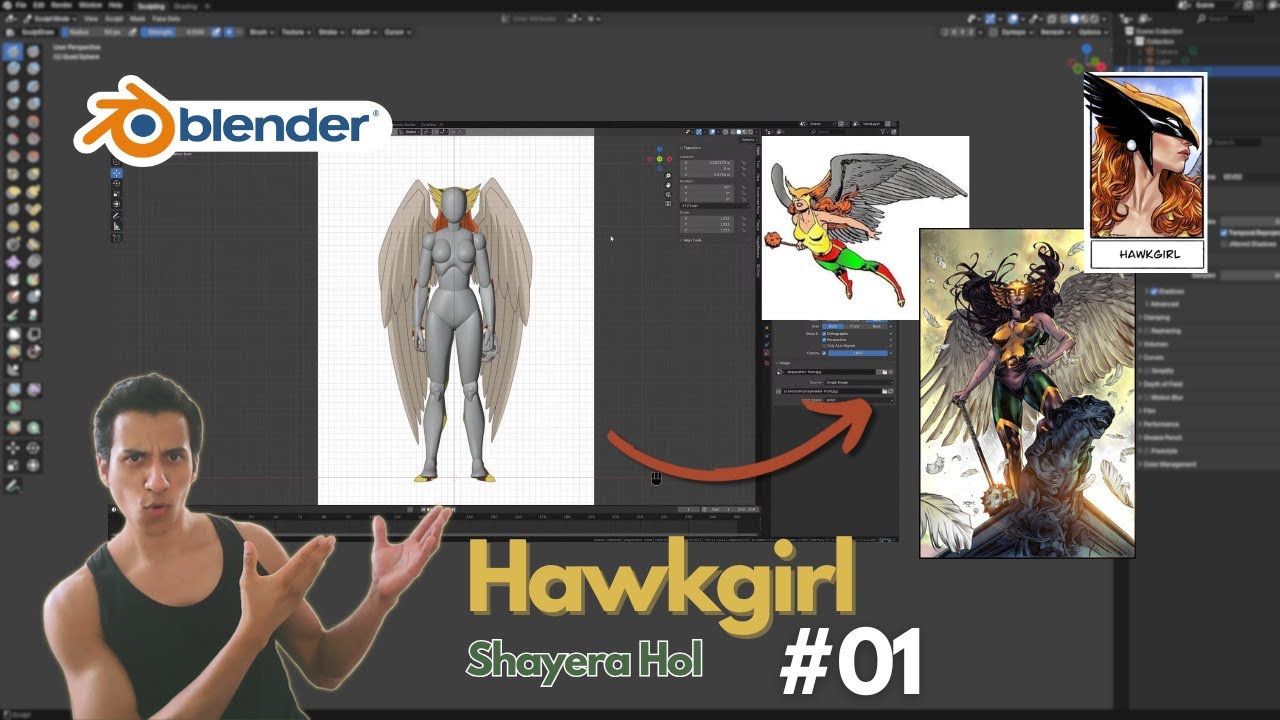Open the Single Image source dropdown
The image size is (1280, 720).
pyautogui.click(x=858, y=383)
